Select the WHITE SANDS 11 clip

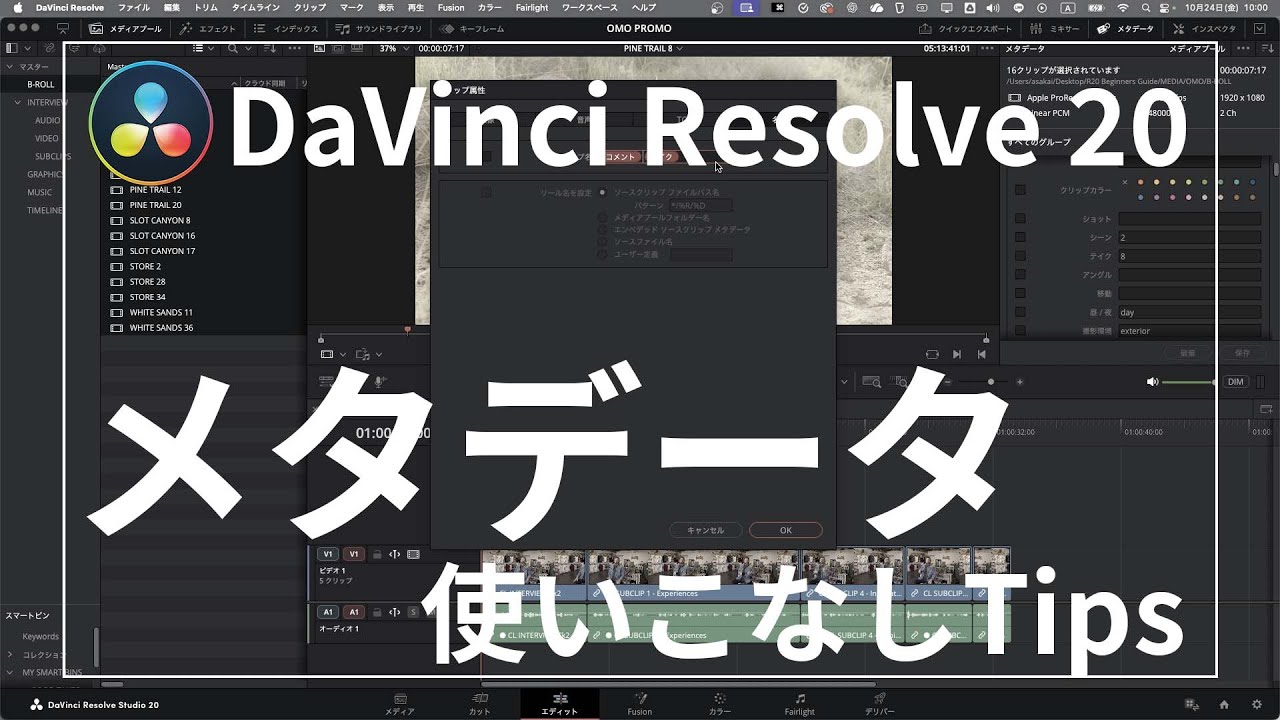tap(161, 313)
